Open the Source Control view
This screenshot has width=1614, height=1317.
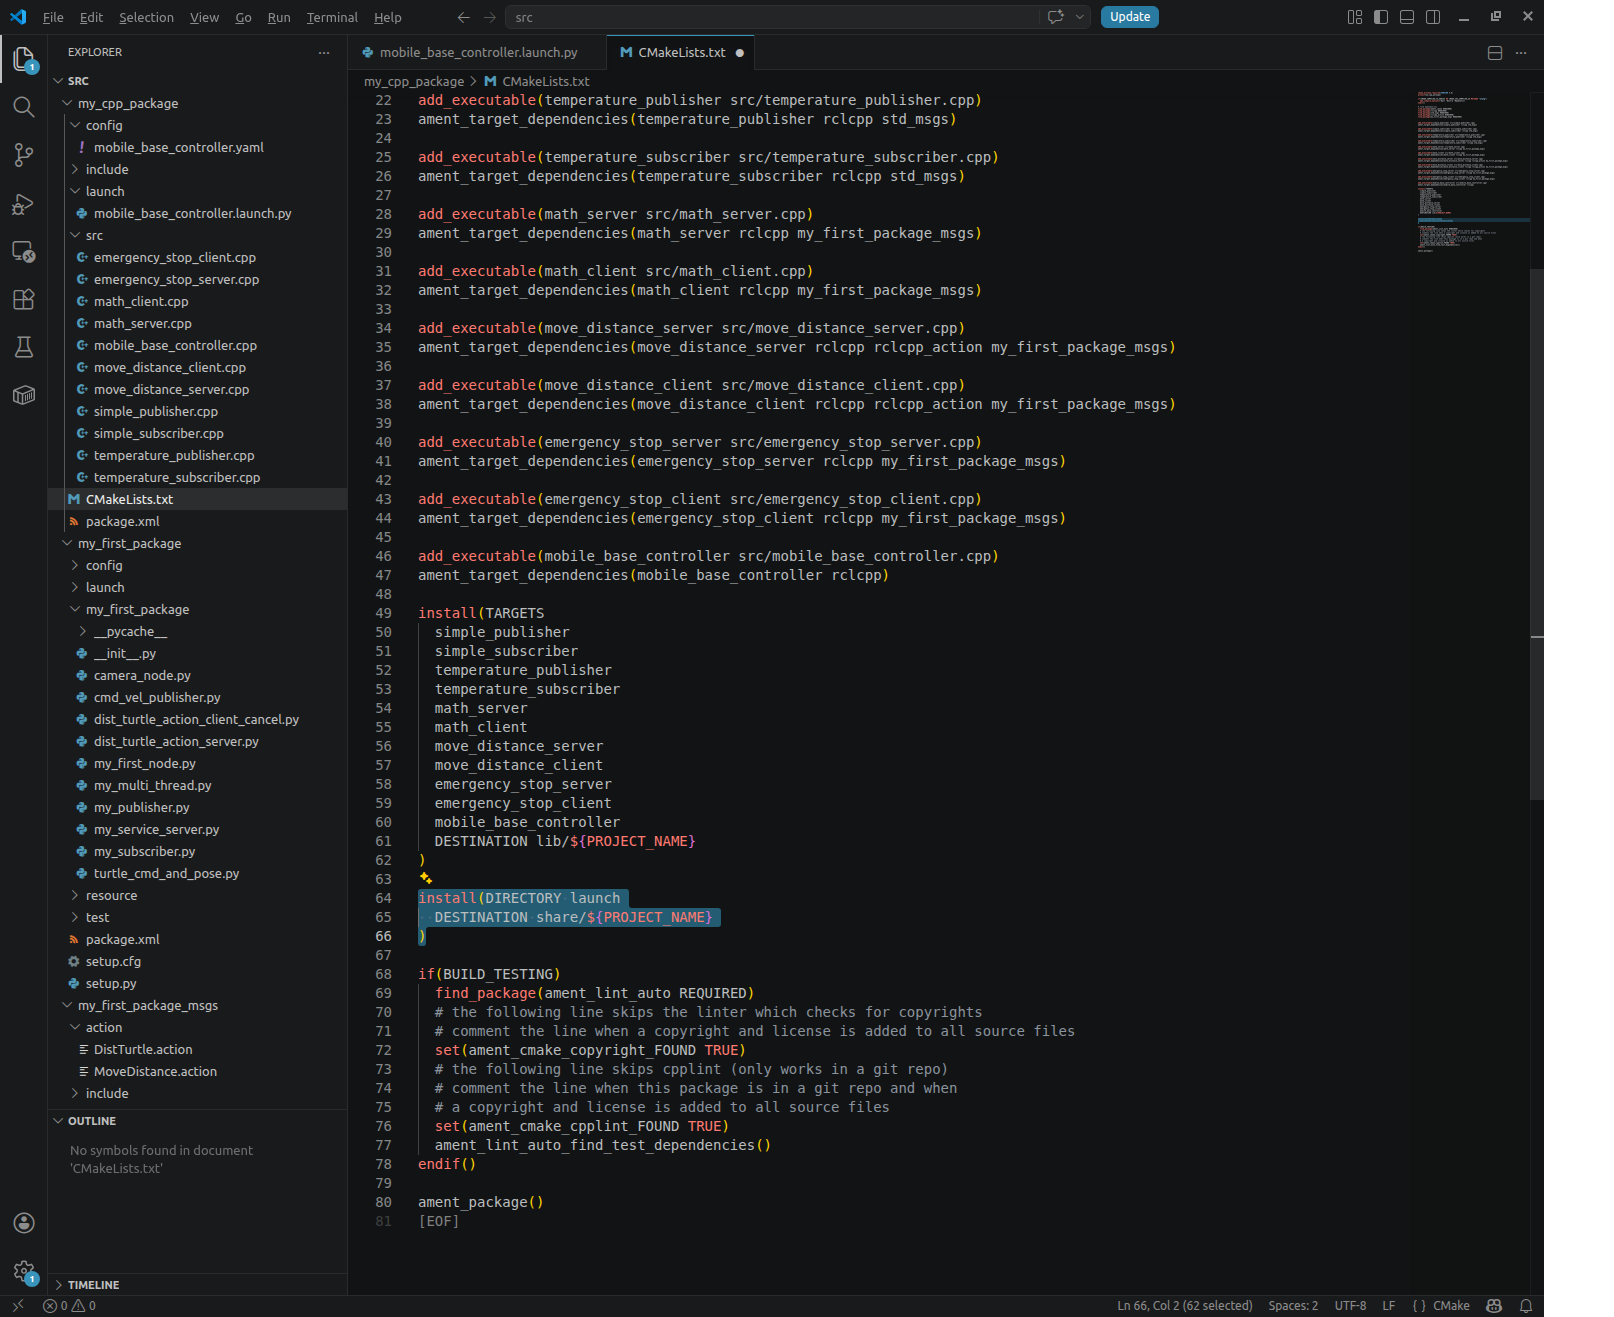click(24, 155)
